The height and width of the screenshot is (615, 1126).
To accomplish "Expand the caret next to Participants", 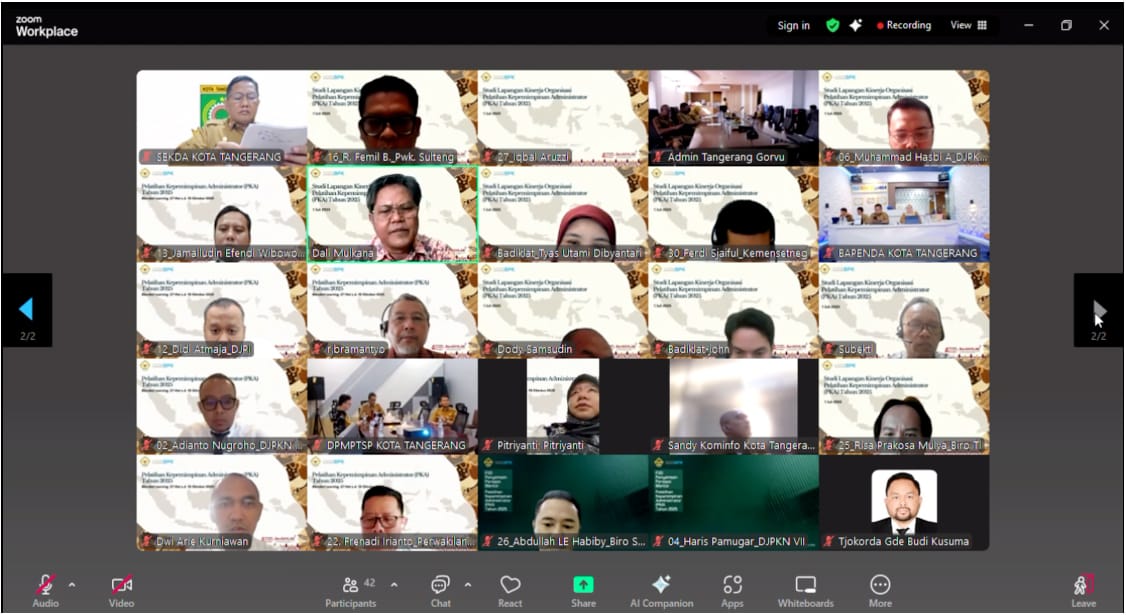I will [394, 584].
